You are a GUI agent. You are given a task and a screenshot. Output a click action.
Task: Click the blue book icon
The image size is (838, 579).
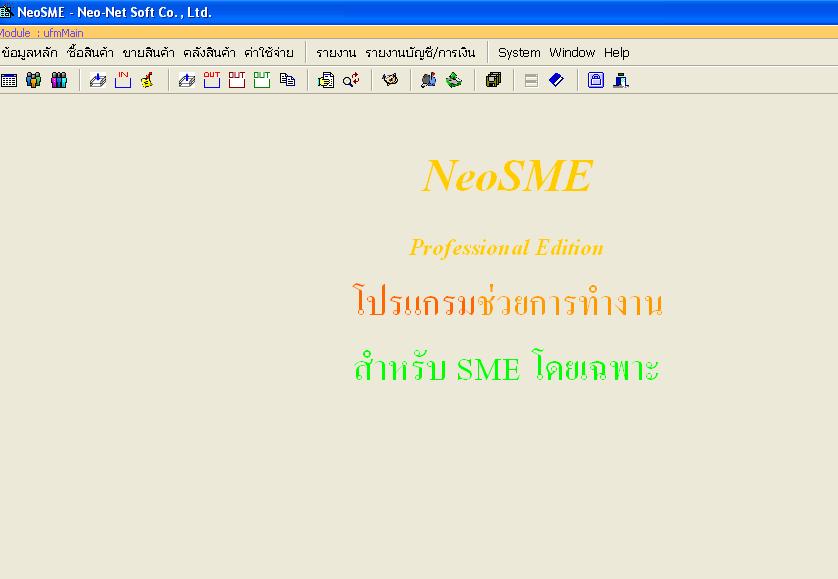click(556, 80)
